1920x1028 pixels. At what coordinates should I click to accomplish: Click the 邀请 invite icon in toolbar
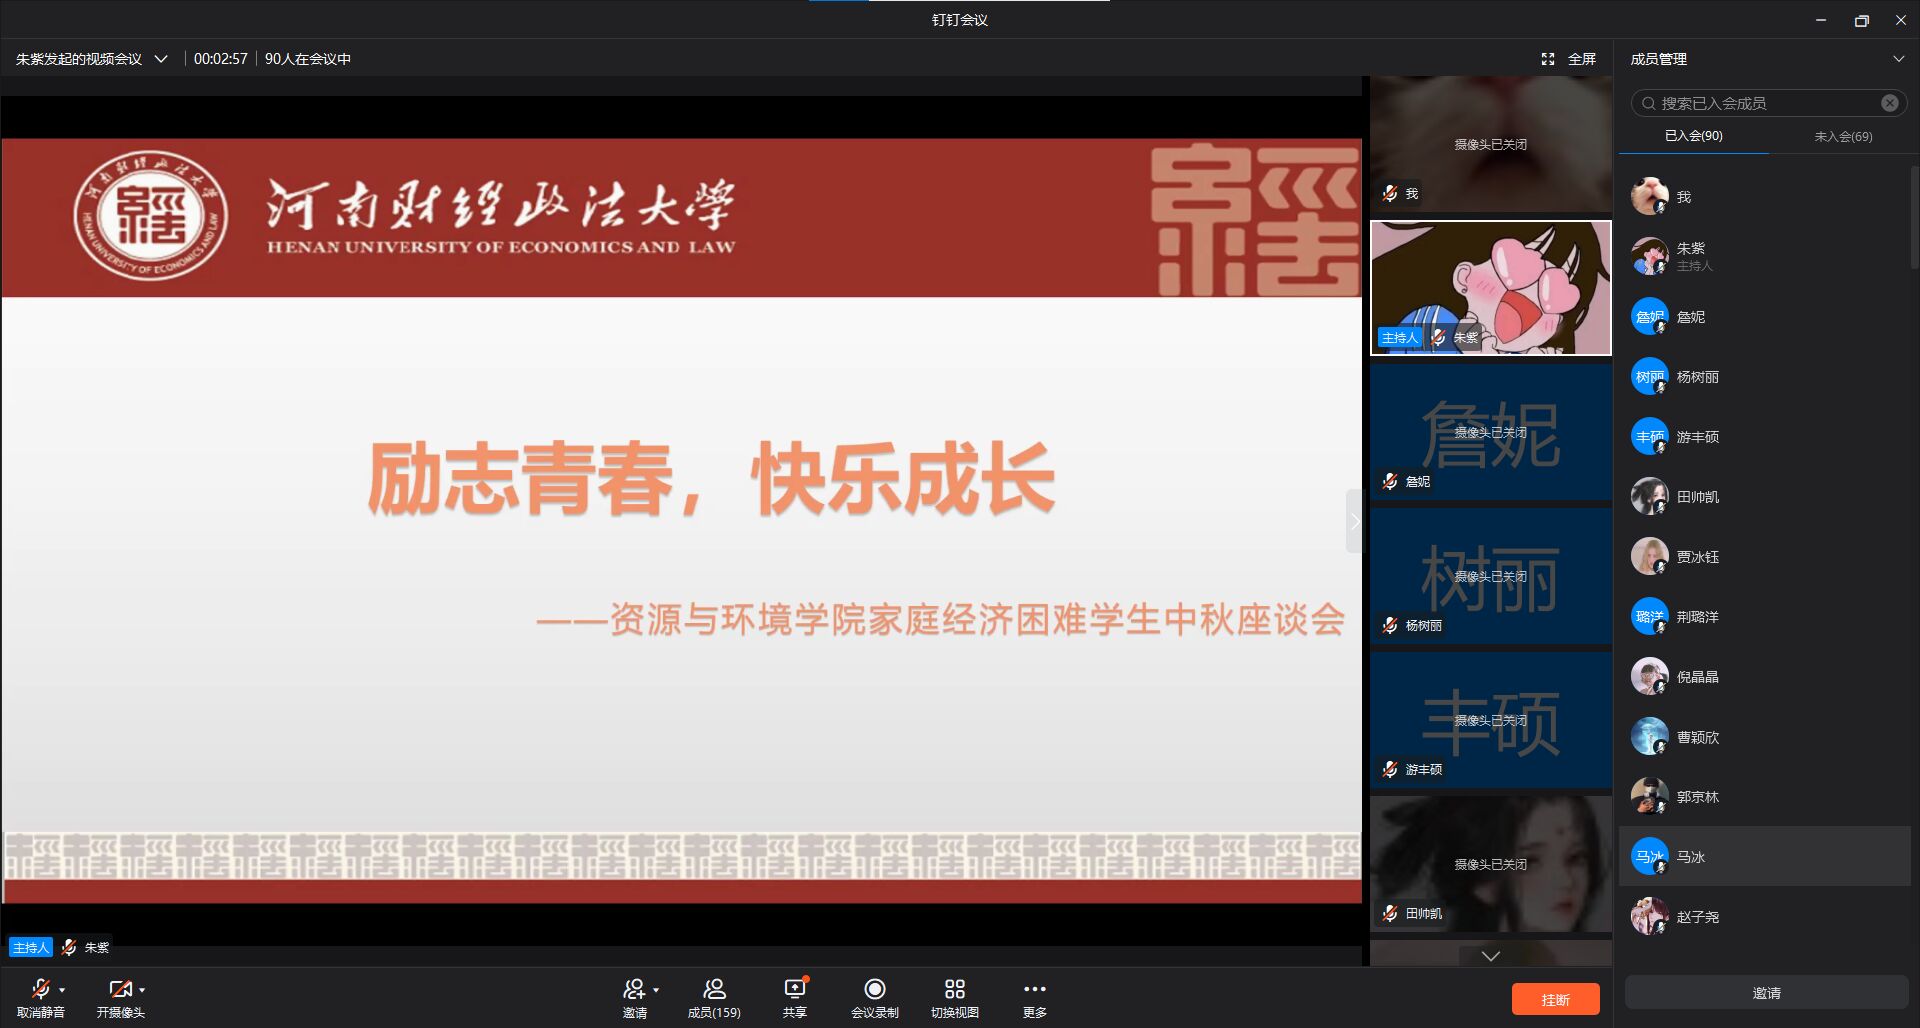point(634,989)
